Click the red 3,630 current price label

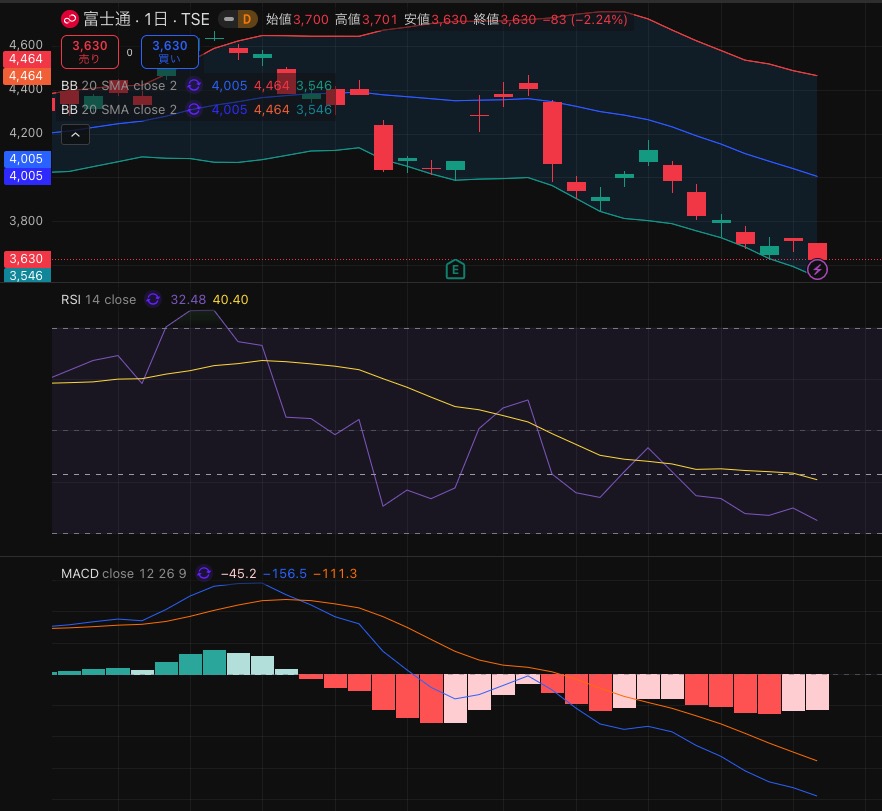tap(24, 259)
